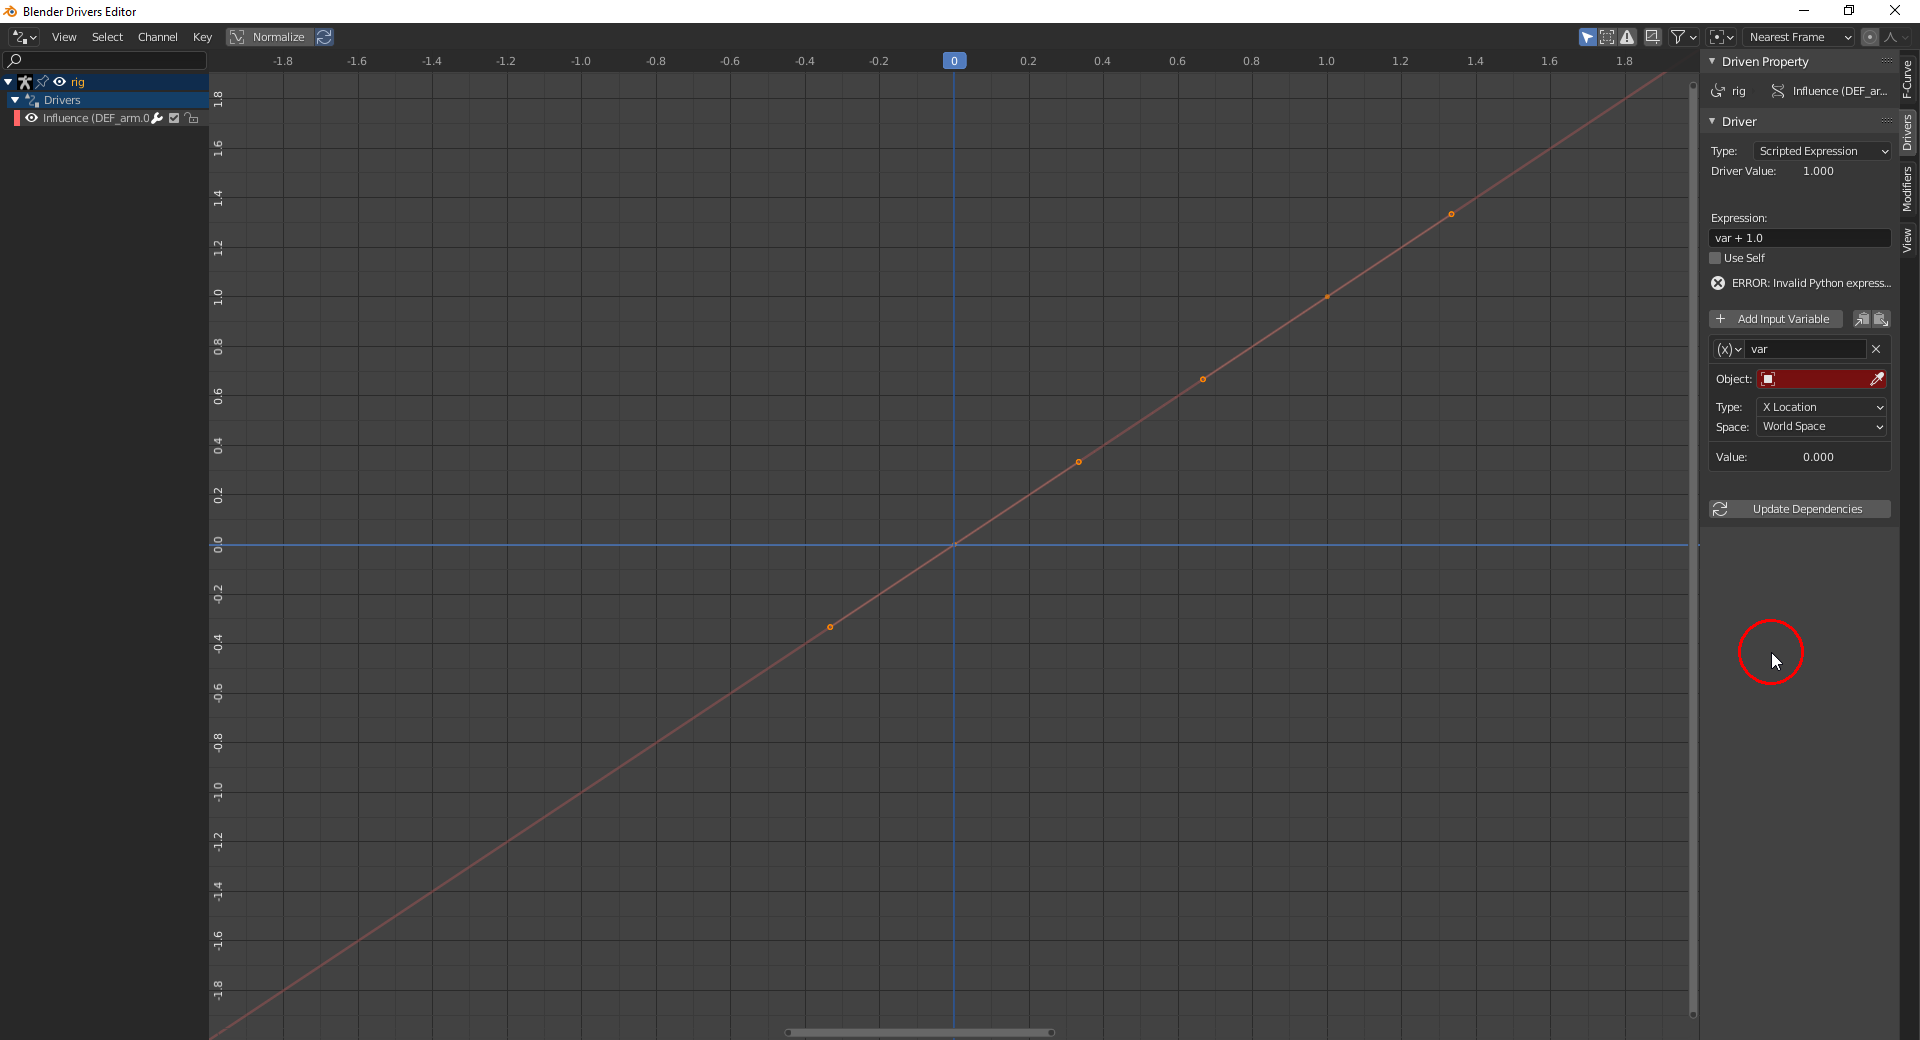Enable the Use Self checkbox

point(1717,258)
